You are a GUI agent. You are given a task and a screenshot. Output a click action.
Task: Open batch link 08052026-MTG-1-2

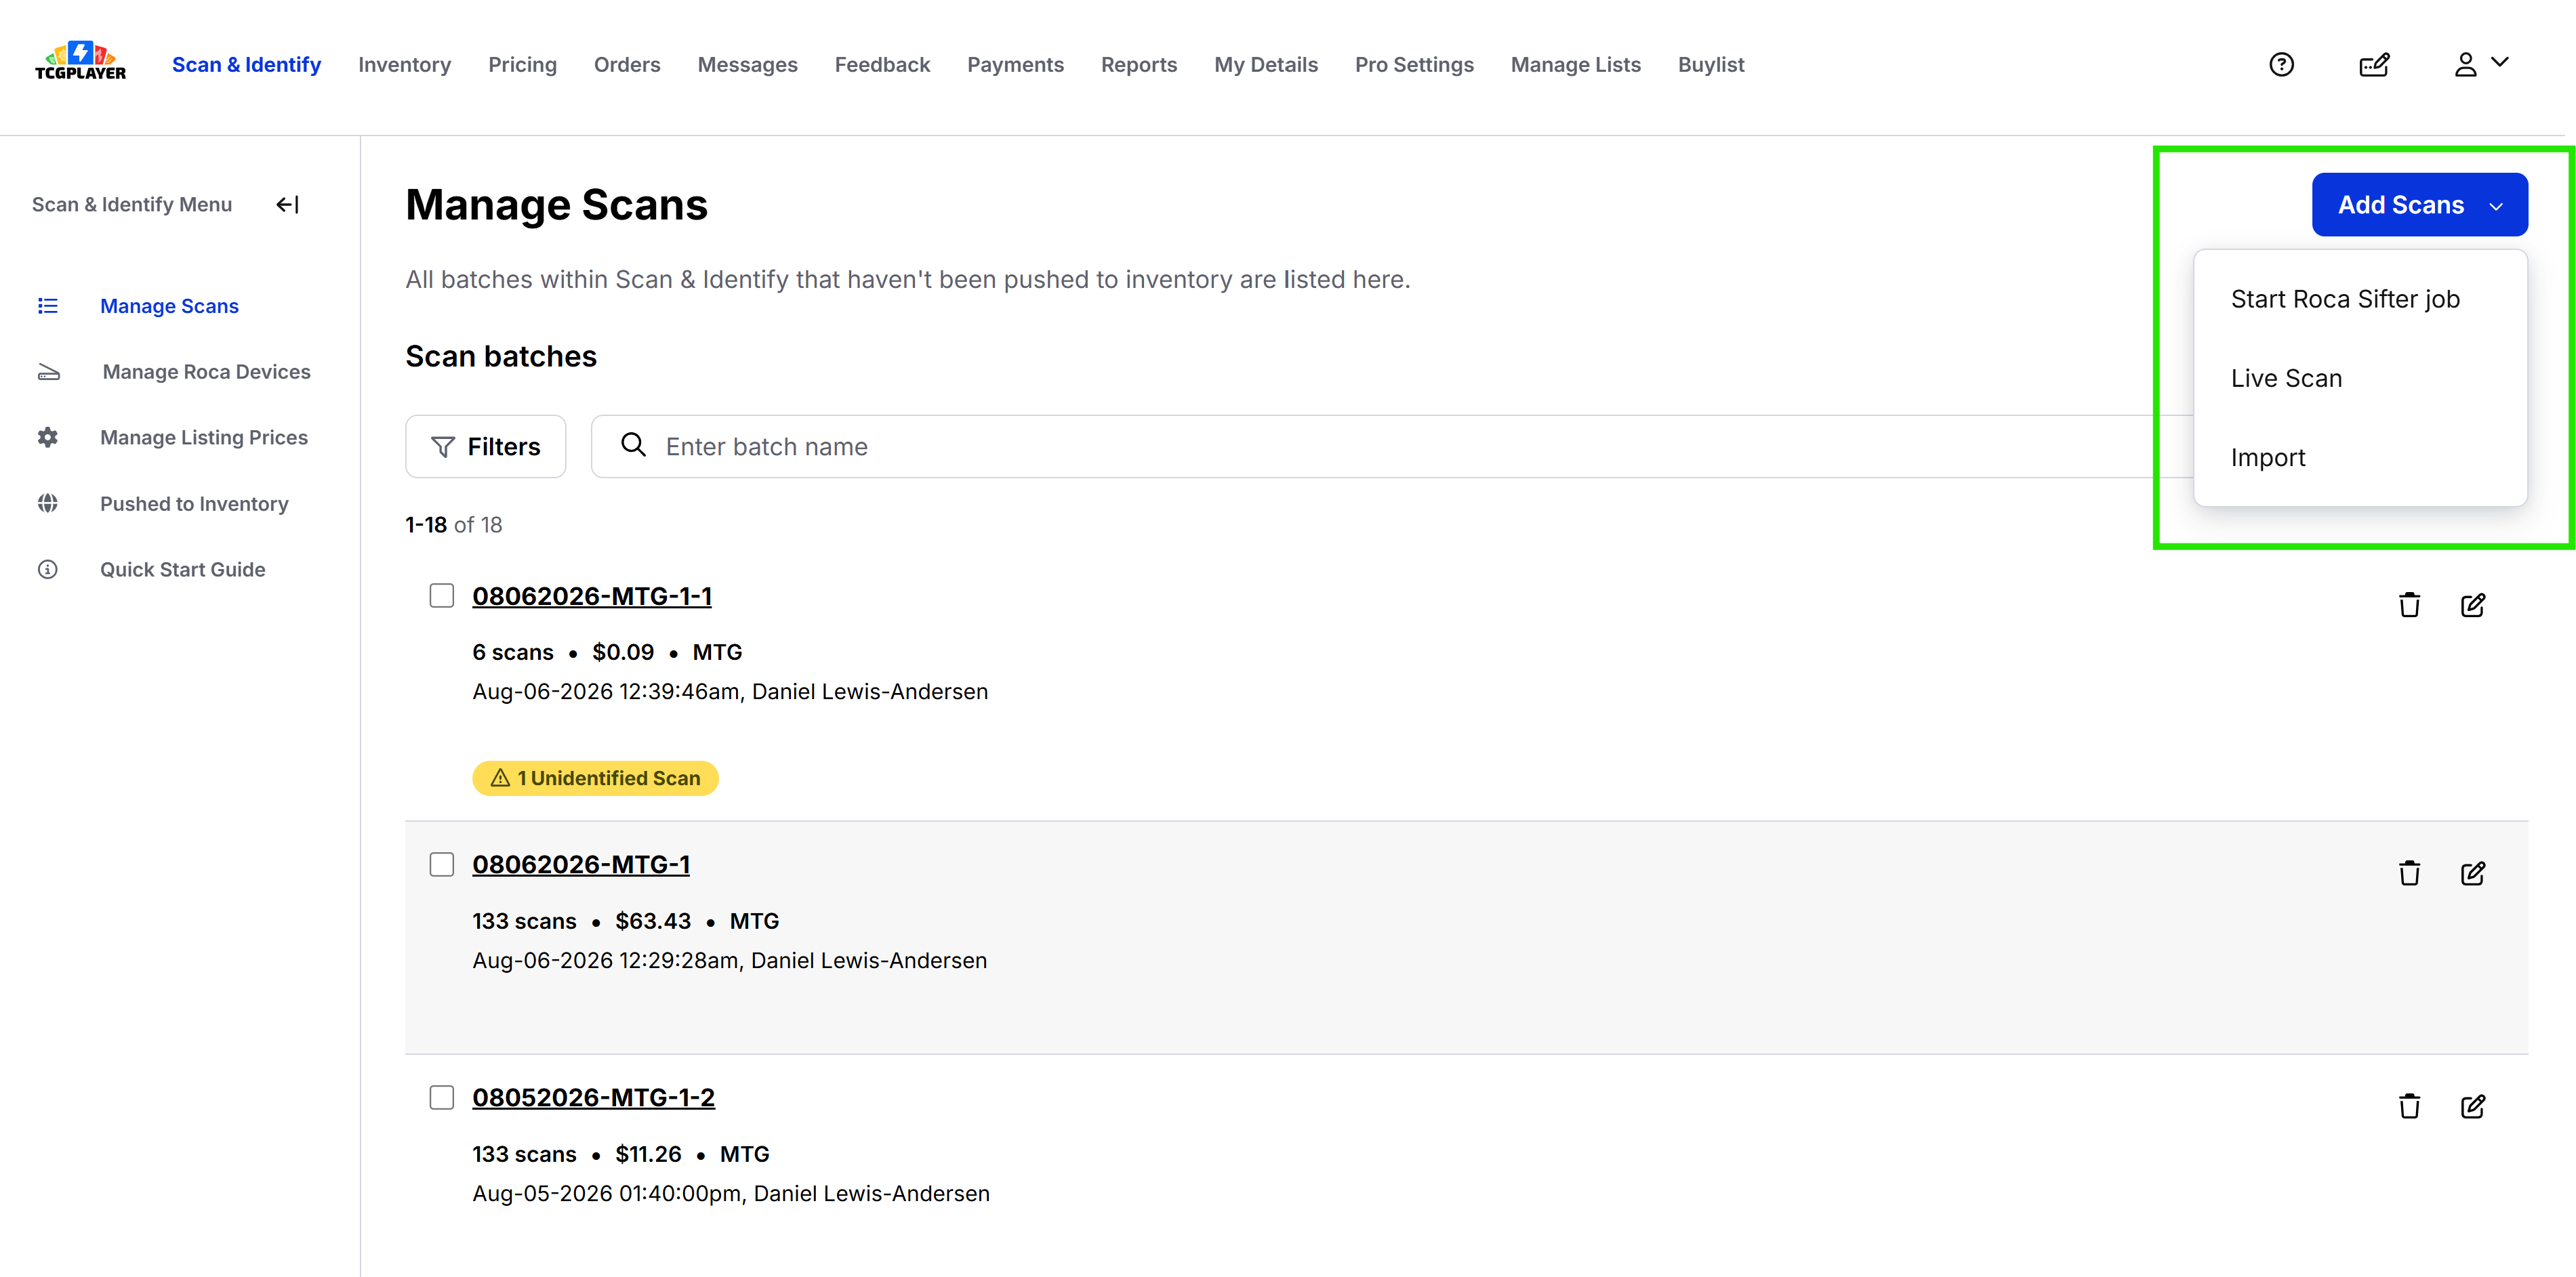[x=593, y=1097]
